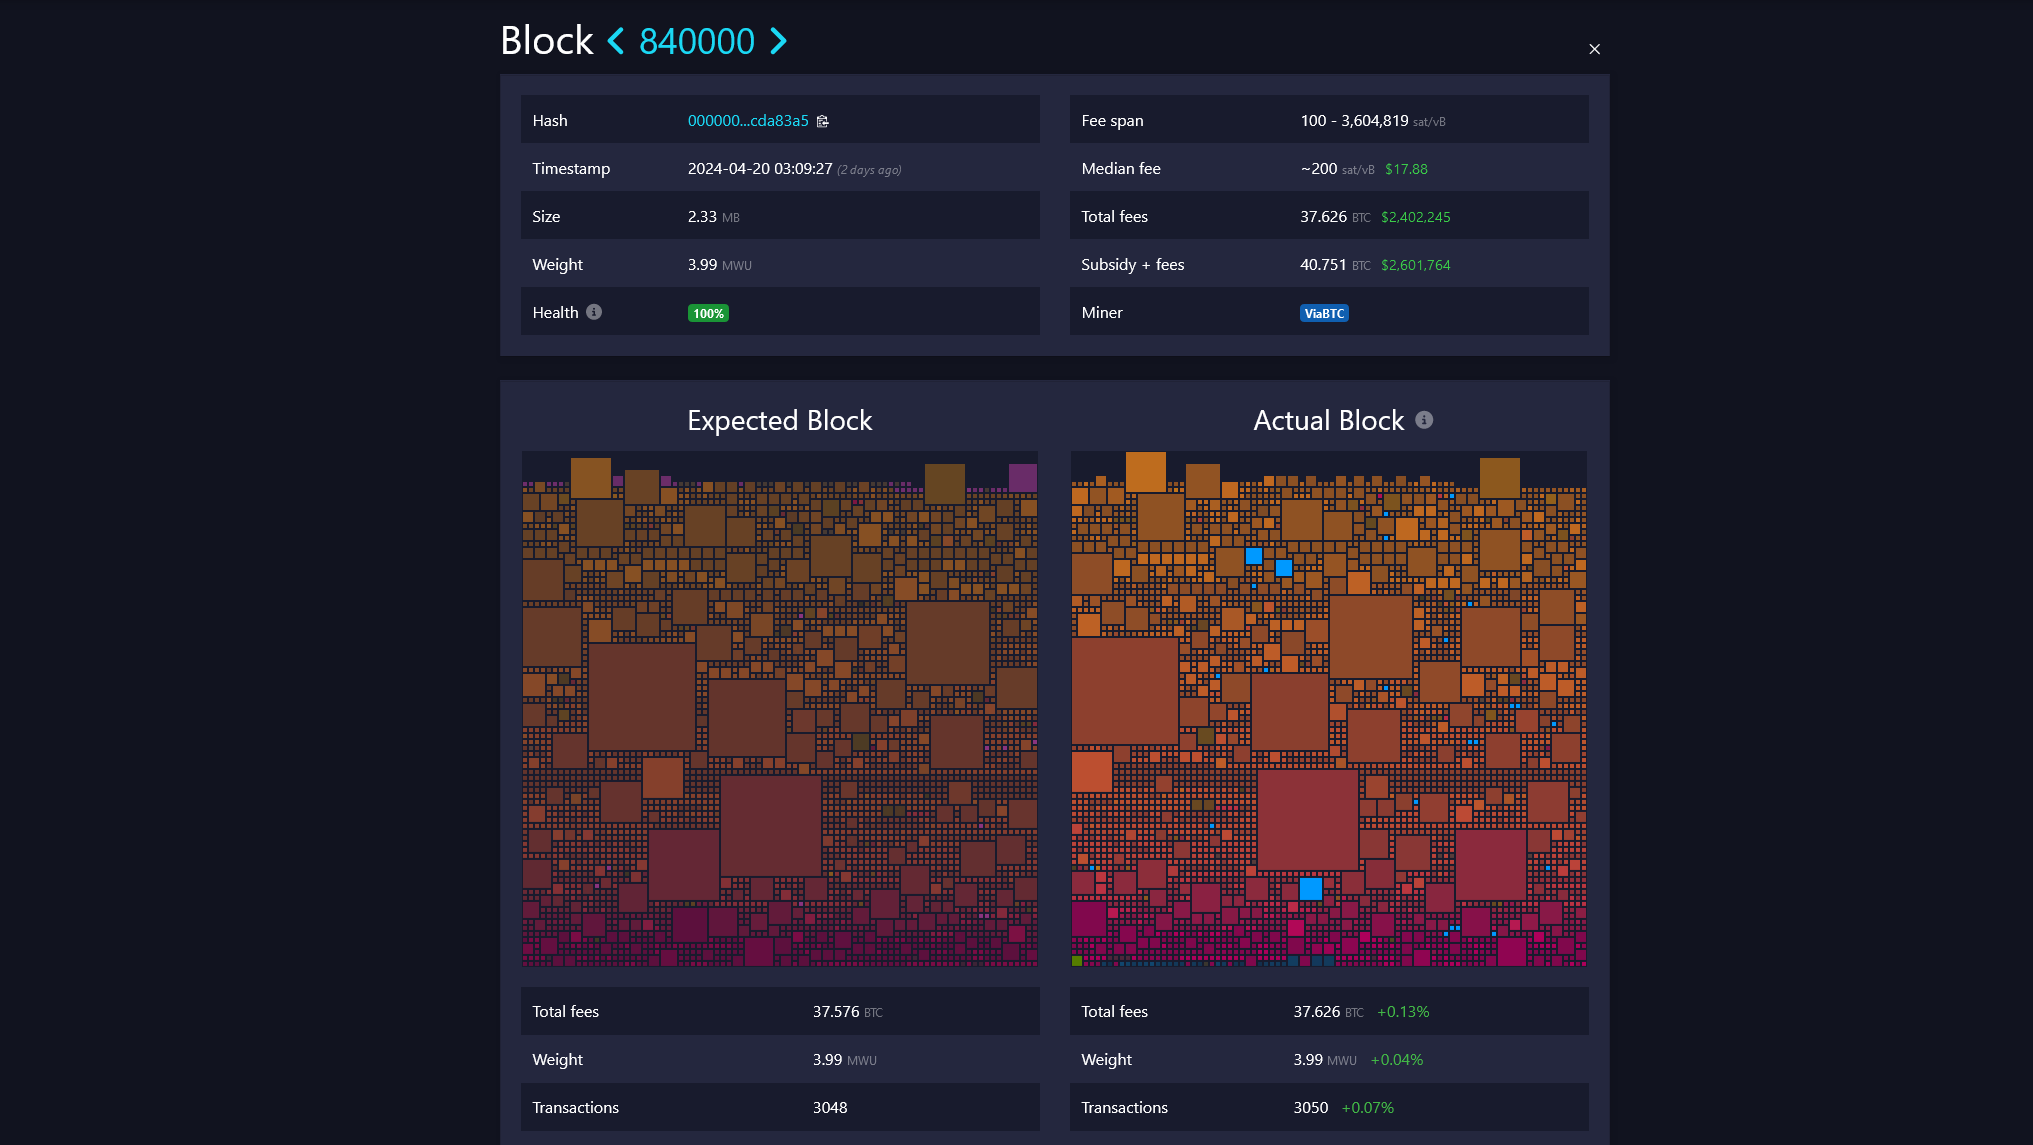This screenshot has height=1145, width=2033.
Task: Copy the block hash to clipboard
Action: coord(823,121)
